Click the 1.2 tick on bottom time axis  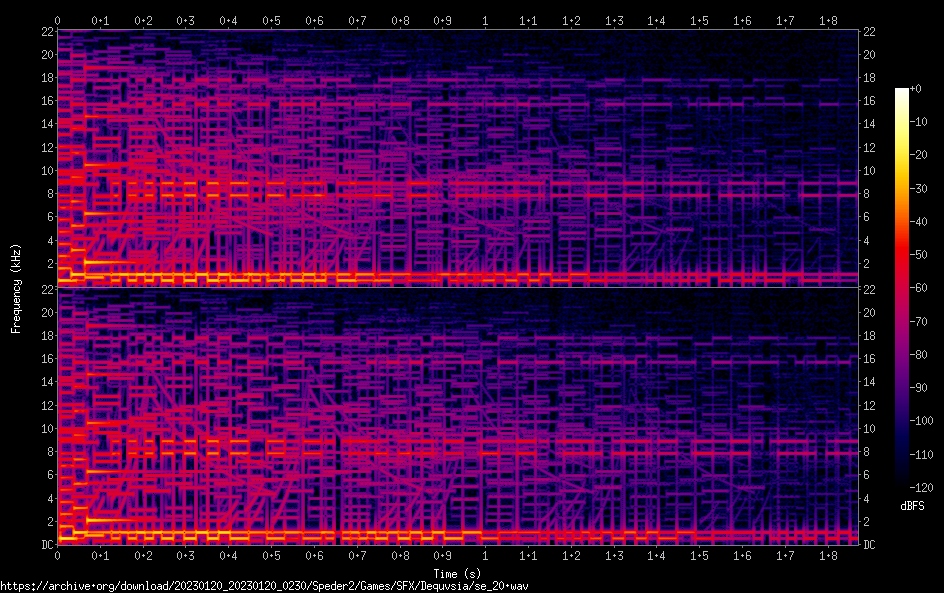571,555
